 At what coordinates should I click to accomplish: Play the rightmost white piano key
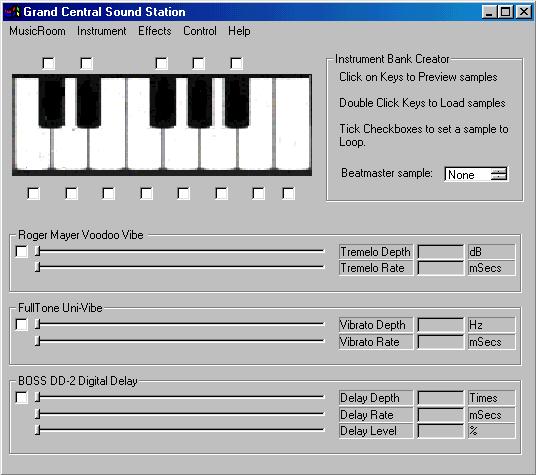coord(292,124)
